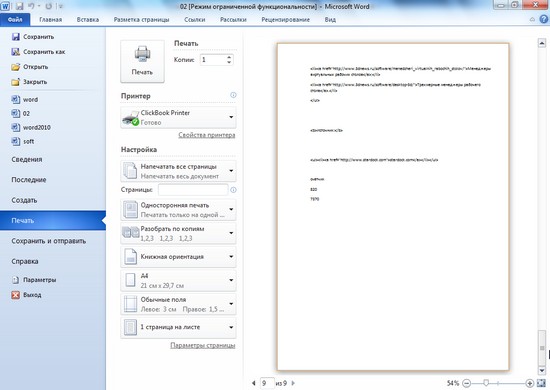Click the Параметры options icon

[x=16, y=280]
